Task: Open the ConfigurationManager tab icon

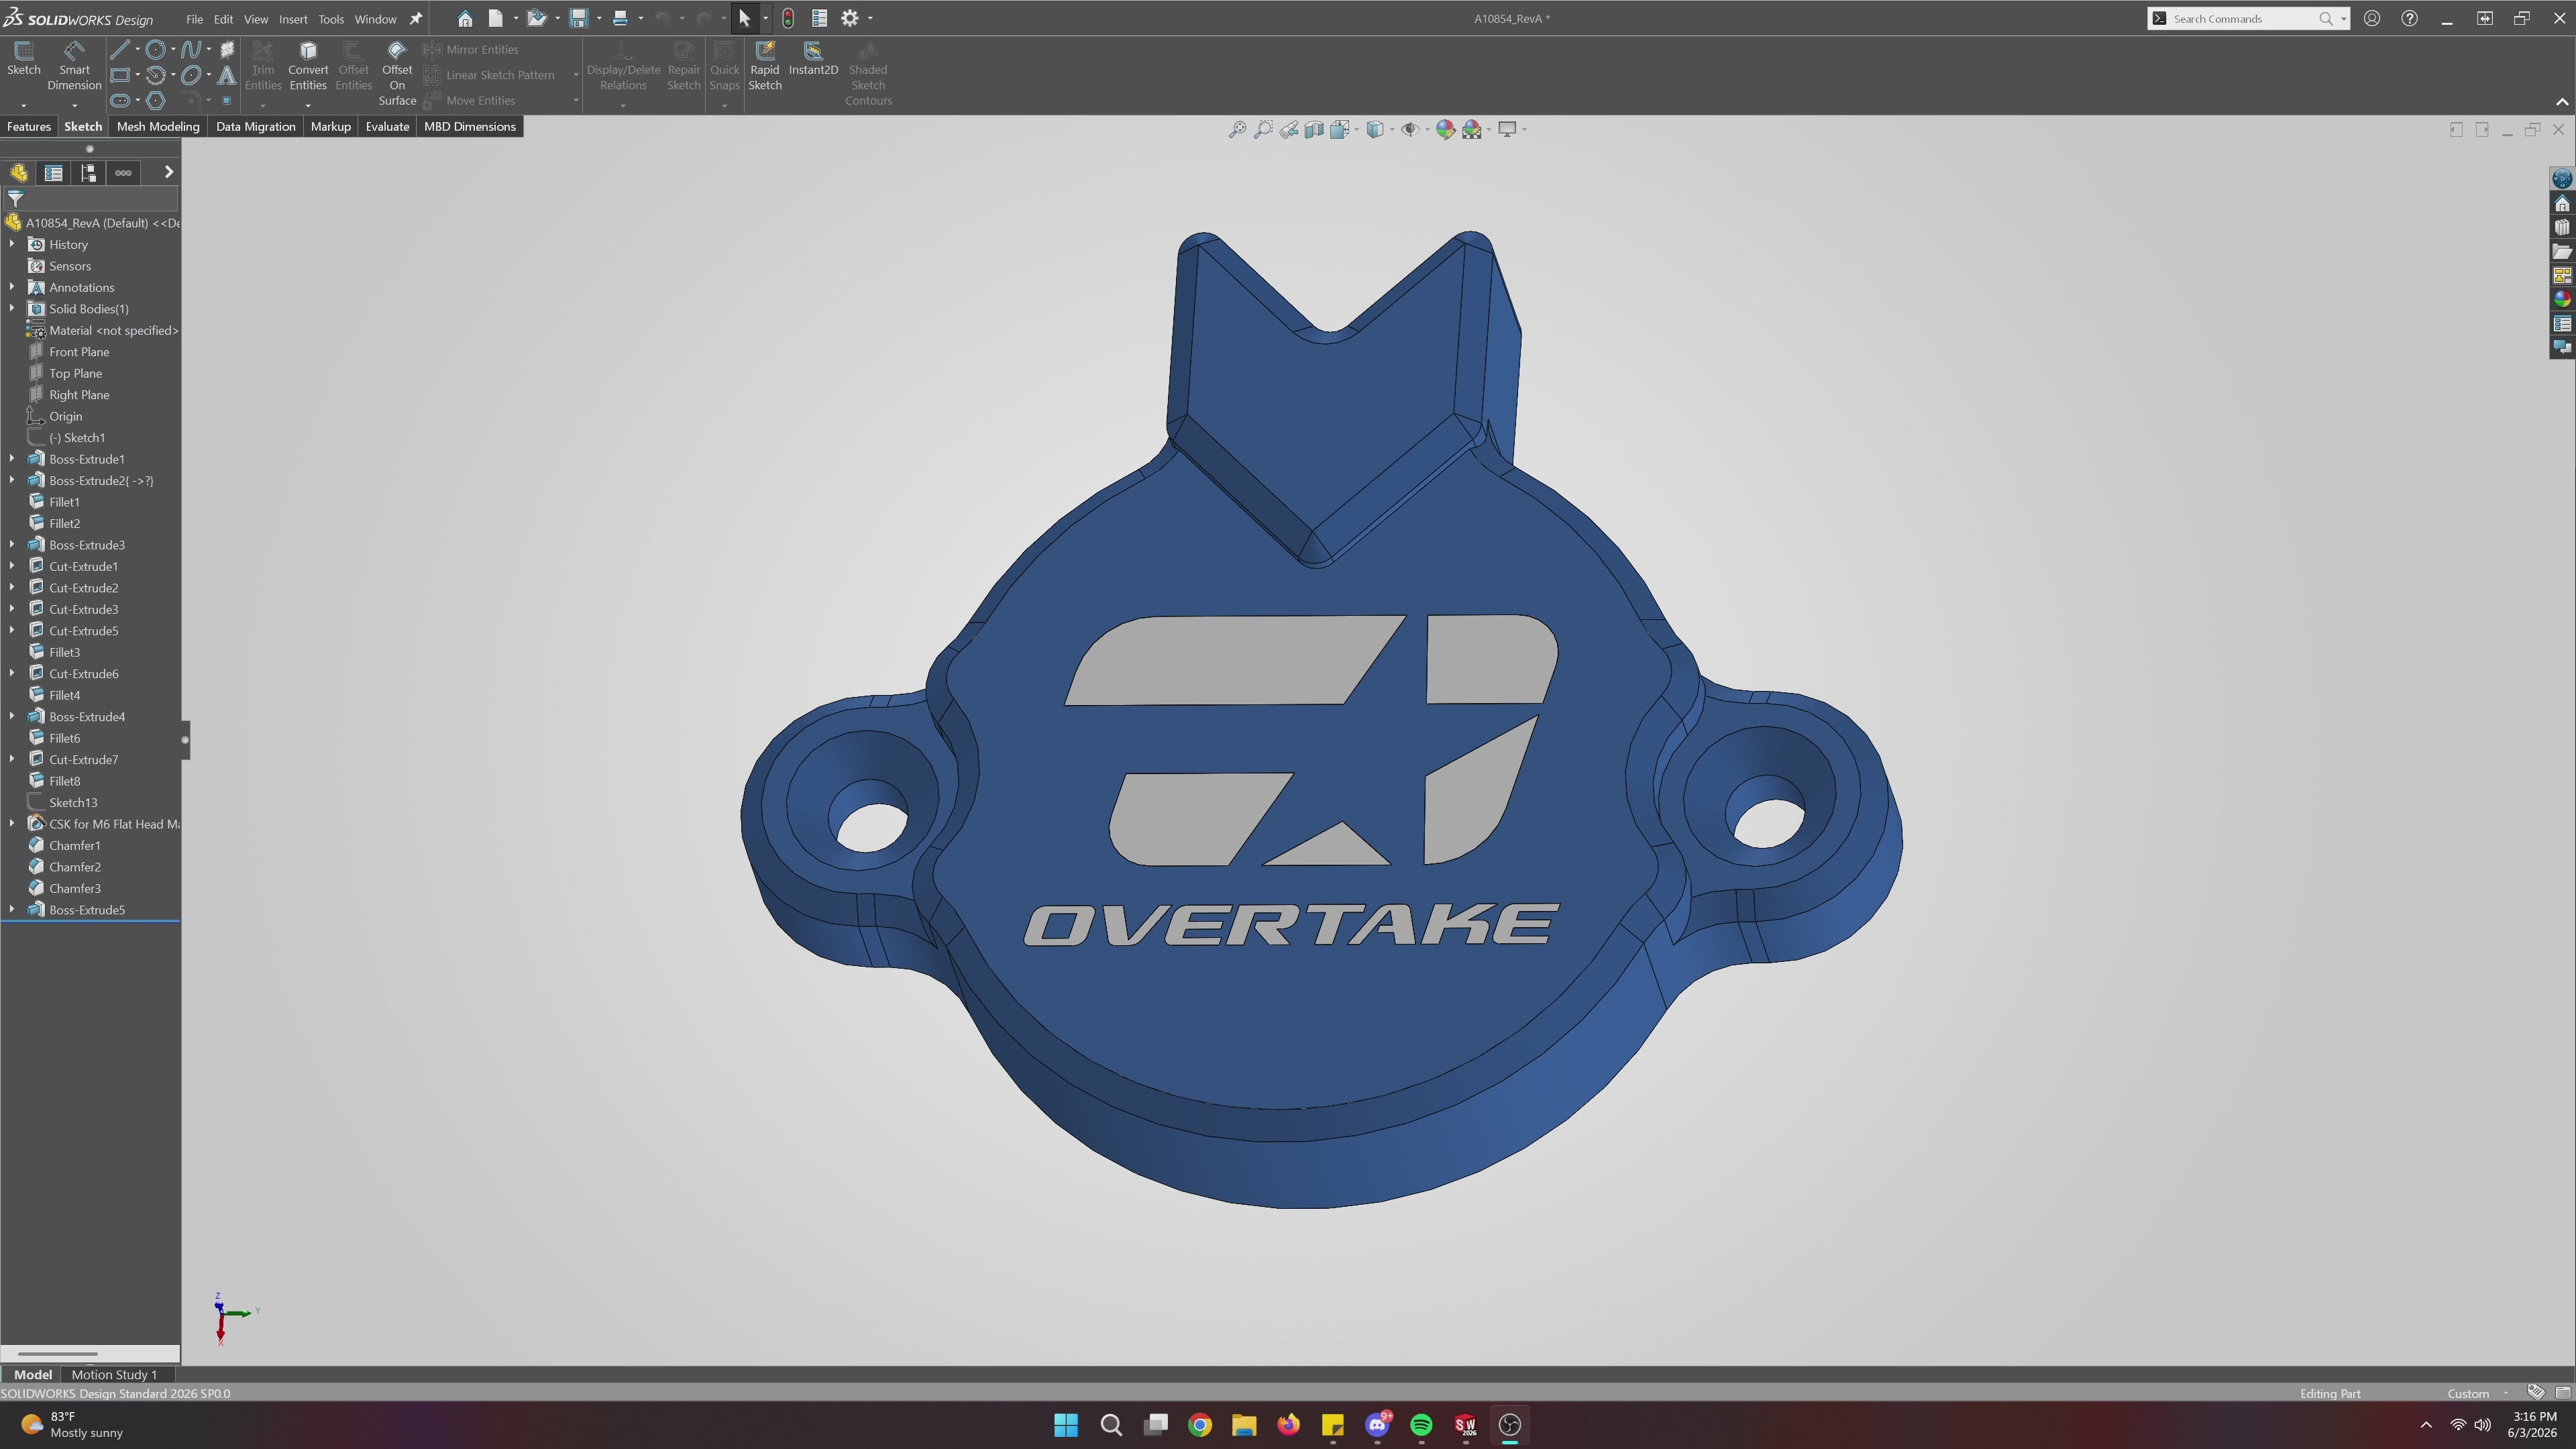Action: coord(88,173)
